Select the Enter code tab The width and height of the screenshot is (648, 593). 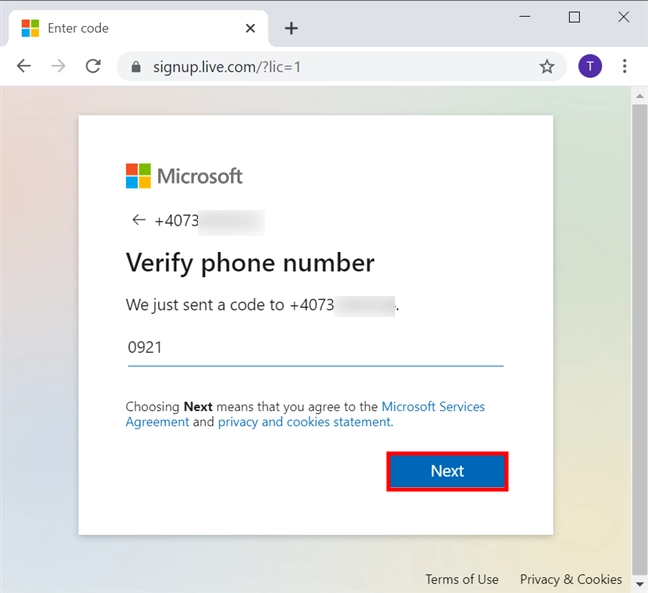[x=138, y=28]
